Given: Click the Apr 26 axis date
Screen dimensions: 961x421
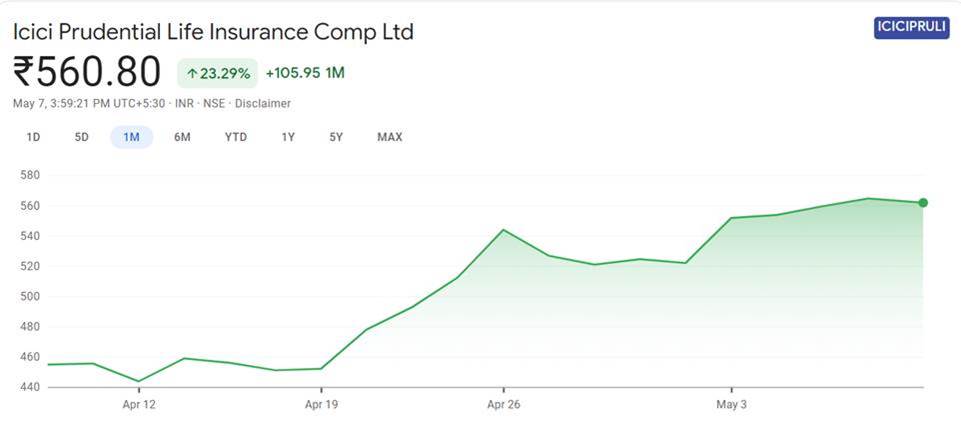Looking at the screenshot, I should pos(503,404).
